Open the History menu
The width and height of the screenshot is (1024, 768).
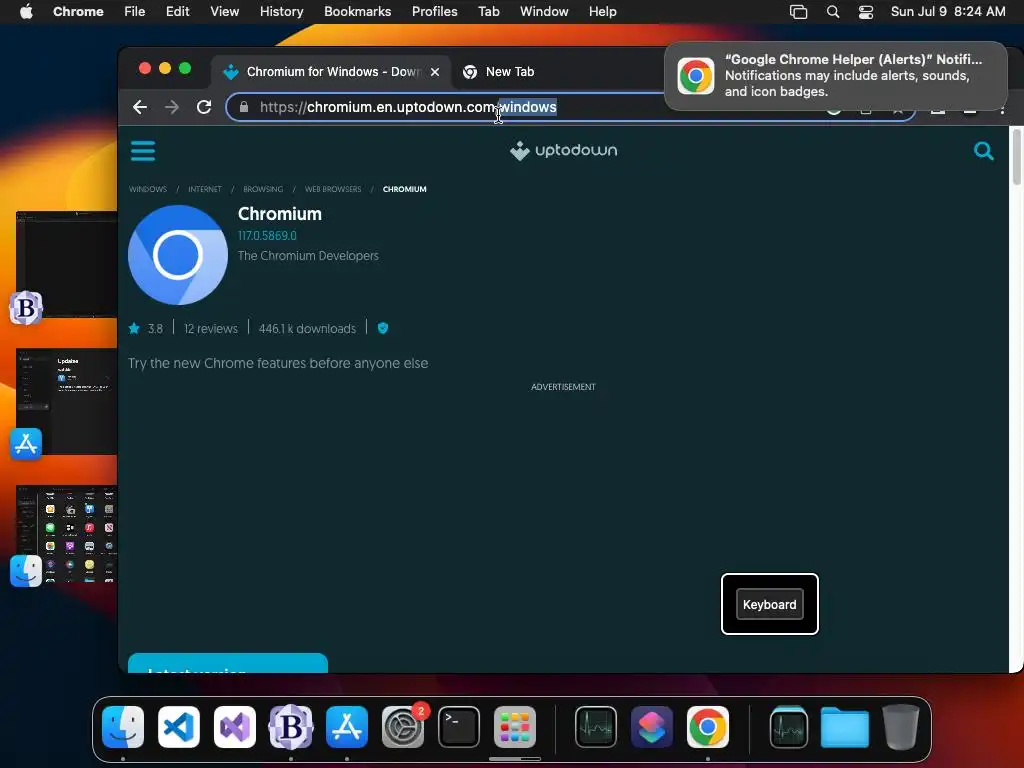281,12
